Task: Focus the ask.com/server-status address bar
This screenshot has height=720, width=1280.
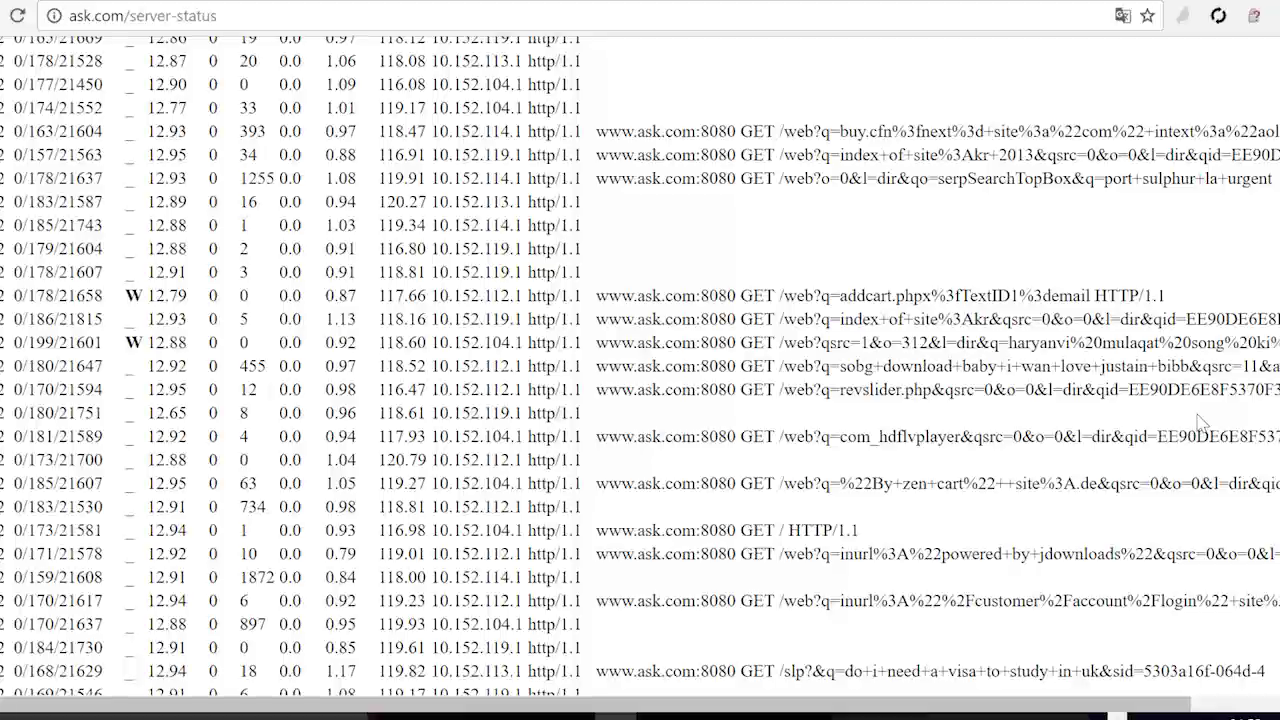Action: (500, 16)
